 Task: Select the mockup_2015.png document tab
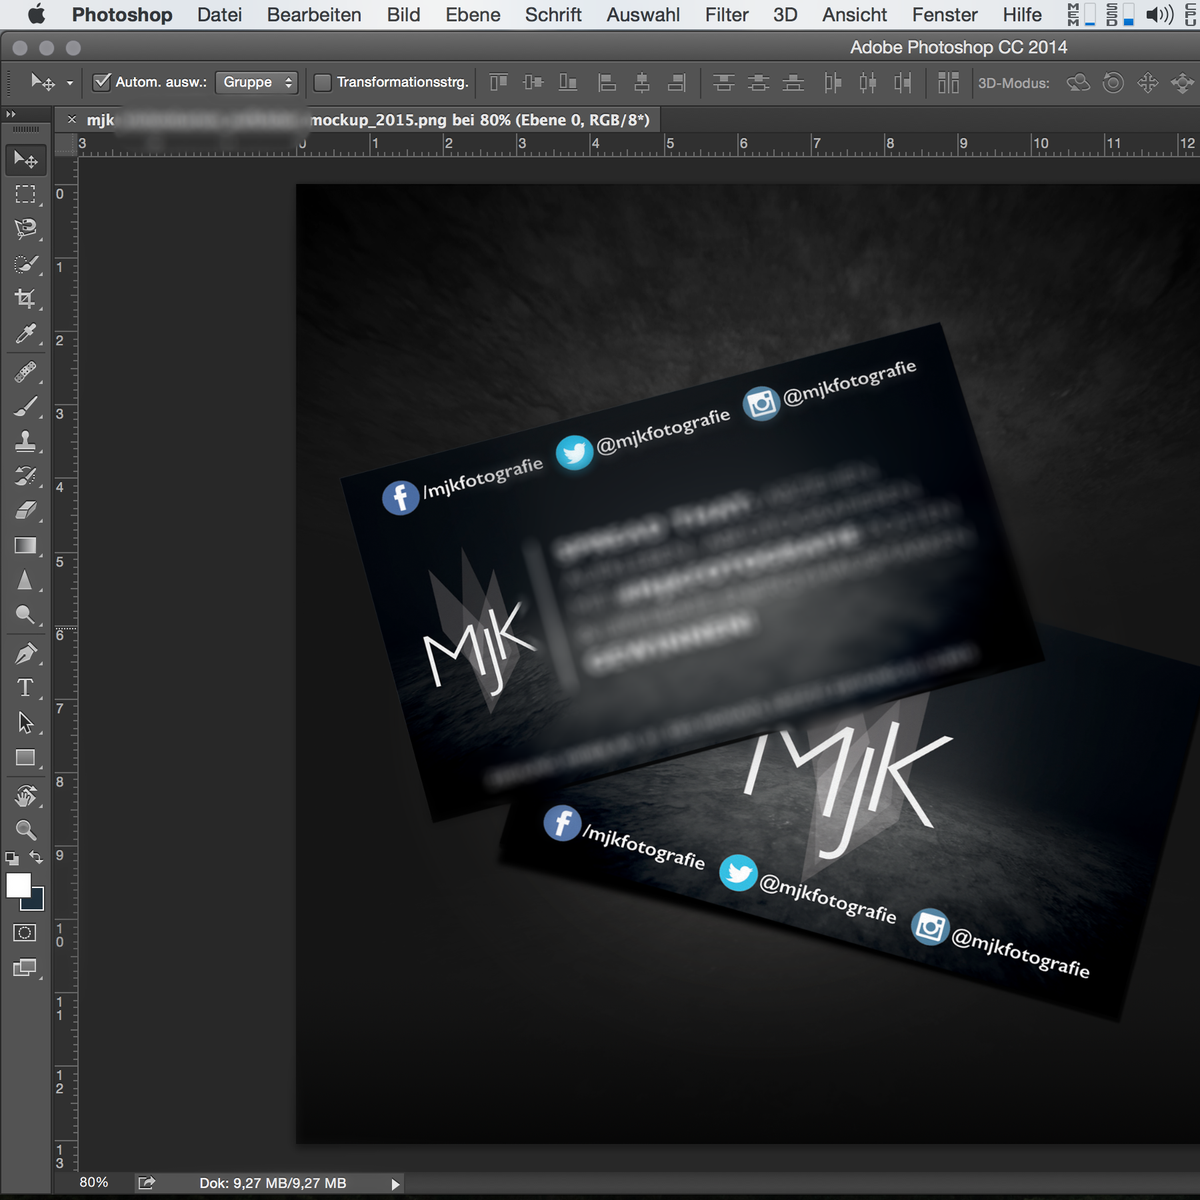pos(368,120)
